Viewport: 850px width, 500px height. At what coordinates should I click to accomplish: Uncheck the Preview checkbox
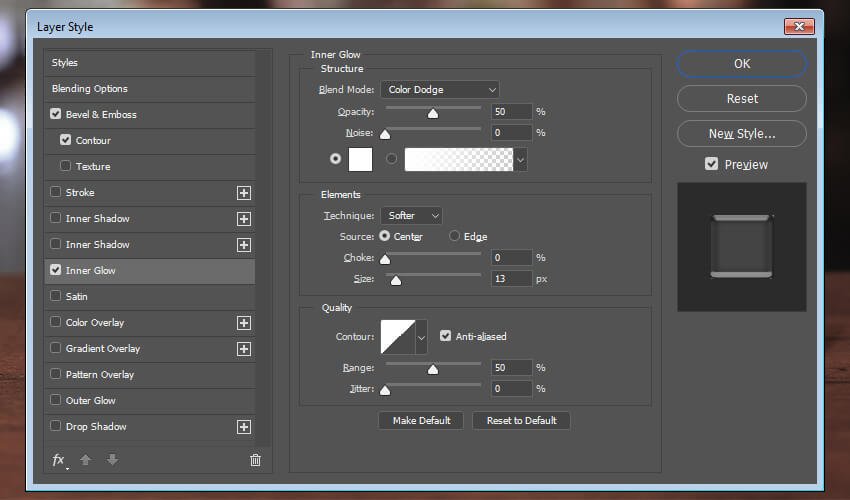point(711,164)
